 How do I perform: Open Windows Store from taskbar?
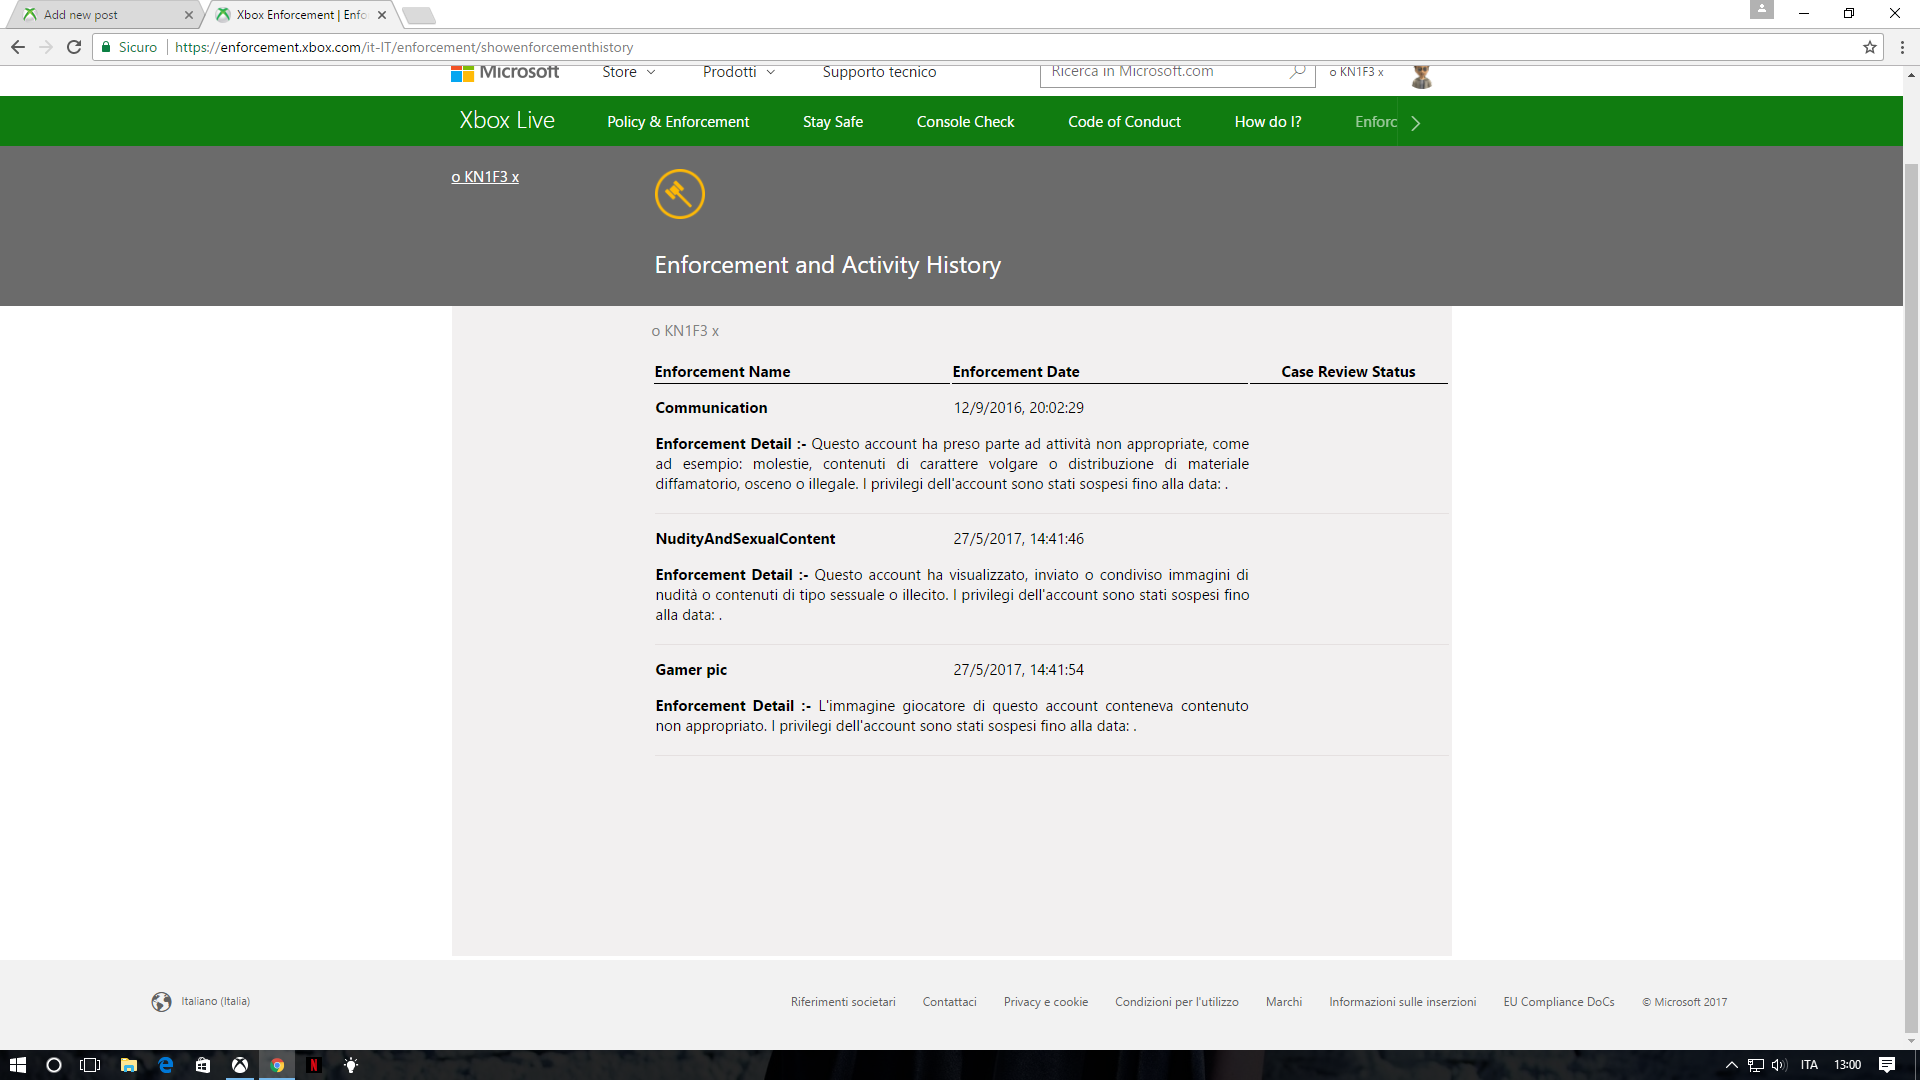click(203, 1065)
